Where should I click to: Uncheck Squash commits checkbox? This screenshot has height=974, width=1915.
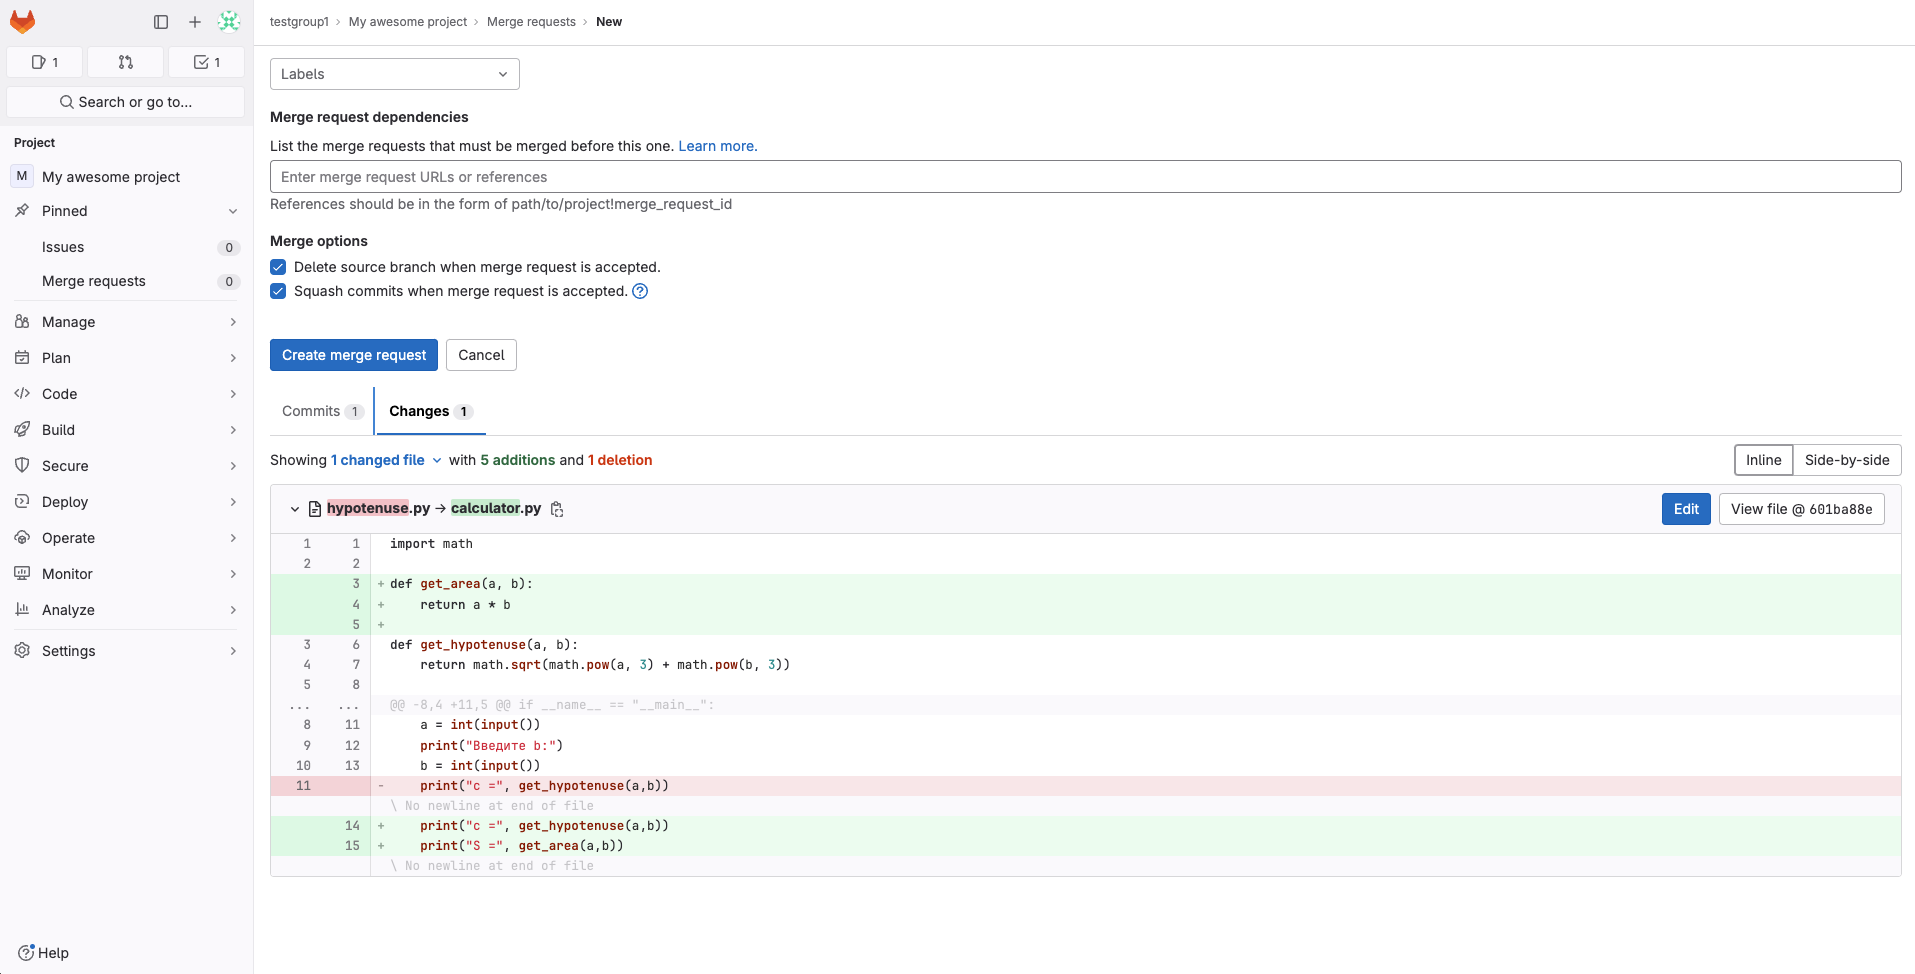pyautogui.click(x=278, y=291)
